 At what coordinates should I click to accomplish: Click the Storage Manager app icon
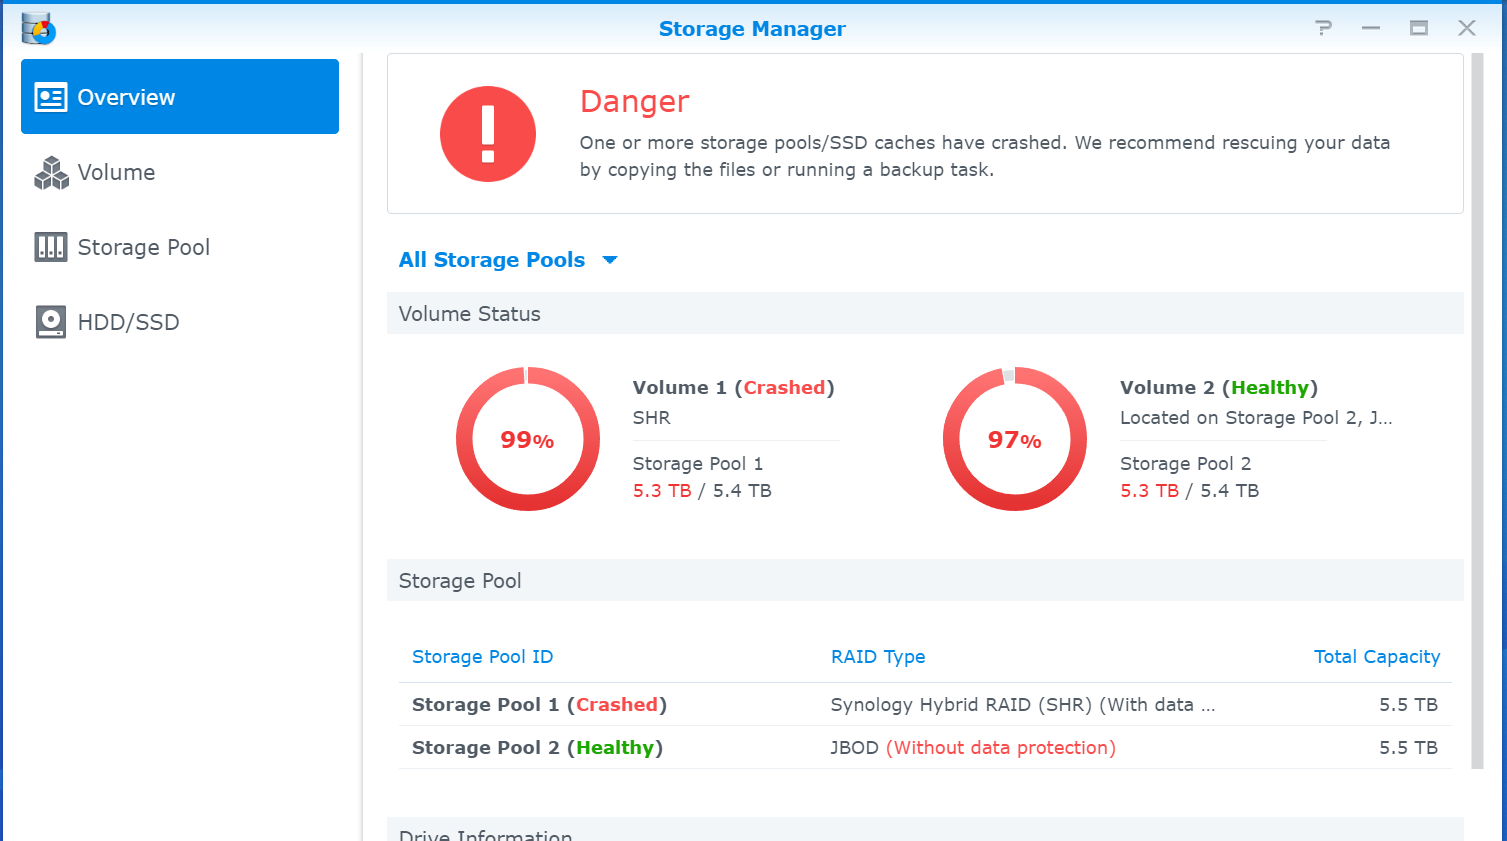[38, 29]
